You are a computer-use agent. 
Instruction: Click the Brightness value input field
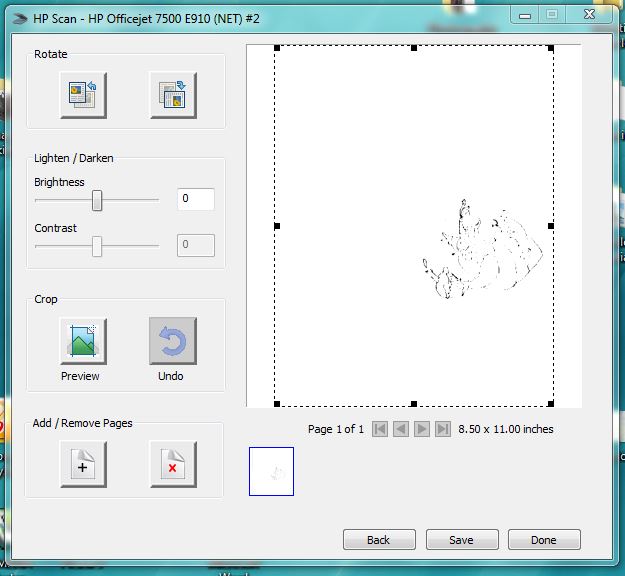196,199
